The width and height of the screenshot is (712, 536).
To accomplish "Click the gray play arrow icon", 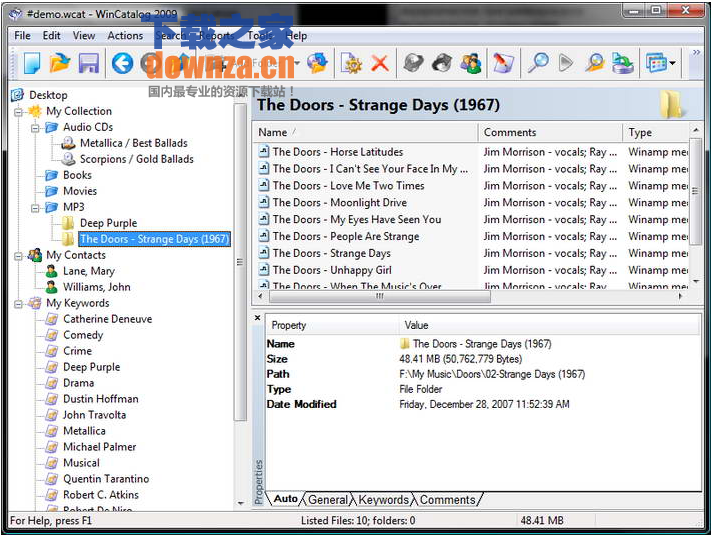I will coord(565,63).
